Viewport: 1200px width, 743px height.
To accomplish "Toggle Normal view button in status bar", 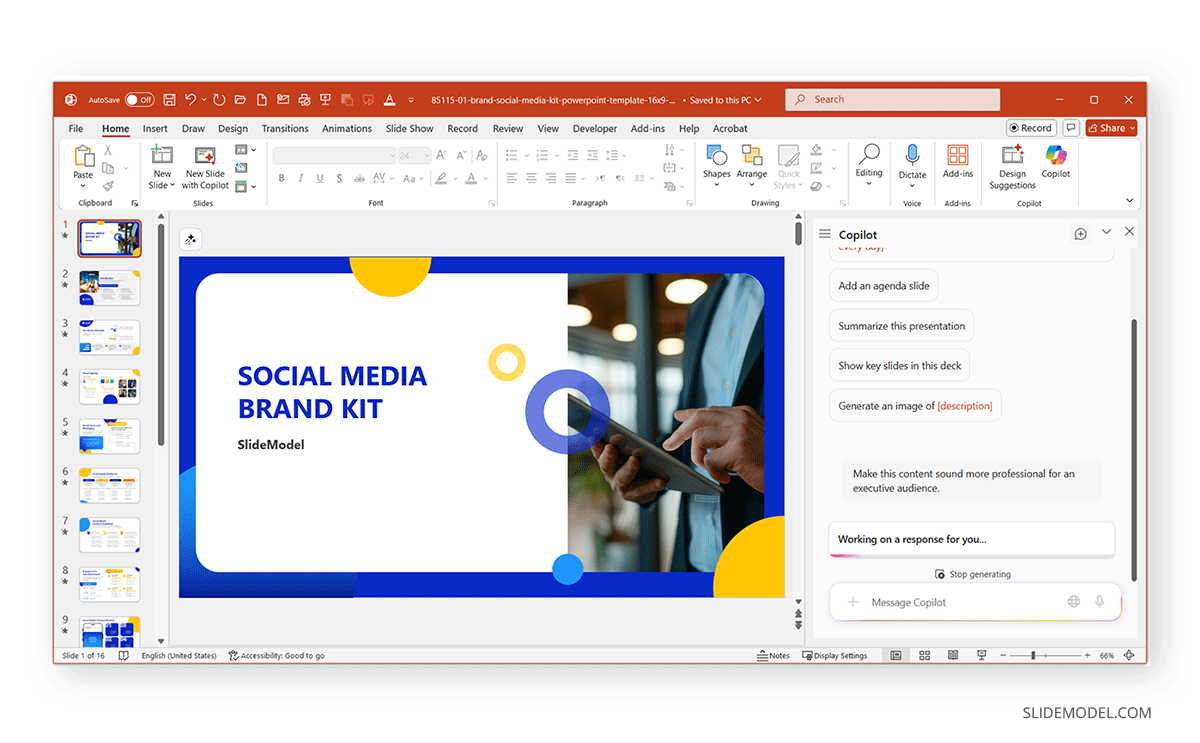I will coord(895,656).
